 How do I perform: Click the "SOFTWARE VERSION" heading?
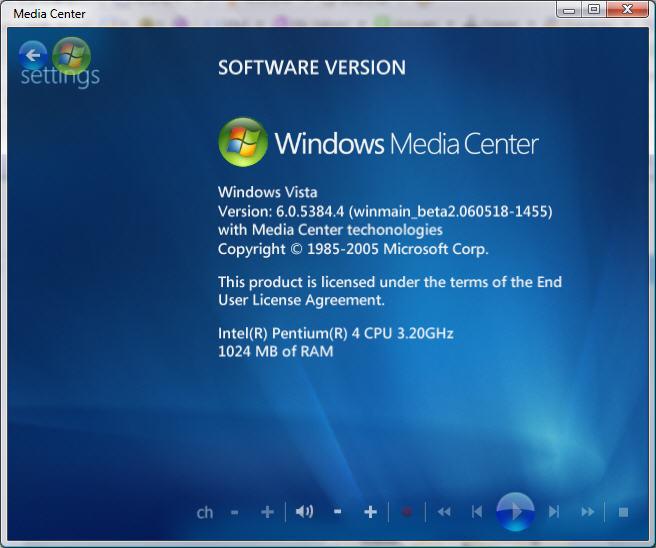[312, 68]
